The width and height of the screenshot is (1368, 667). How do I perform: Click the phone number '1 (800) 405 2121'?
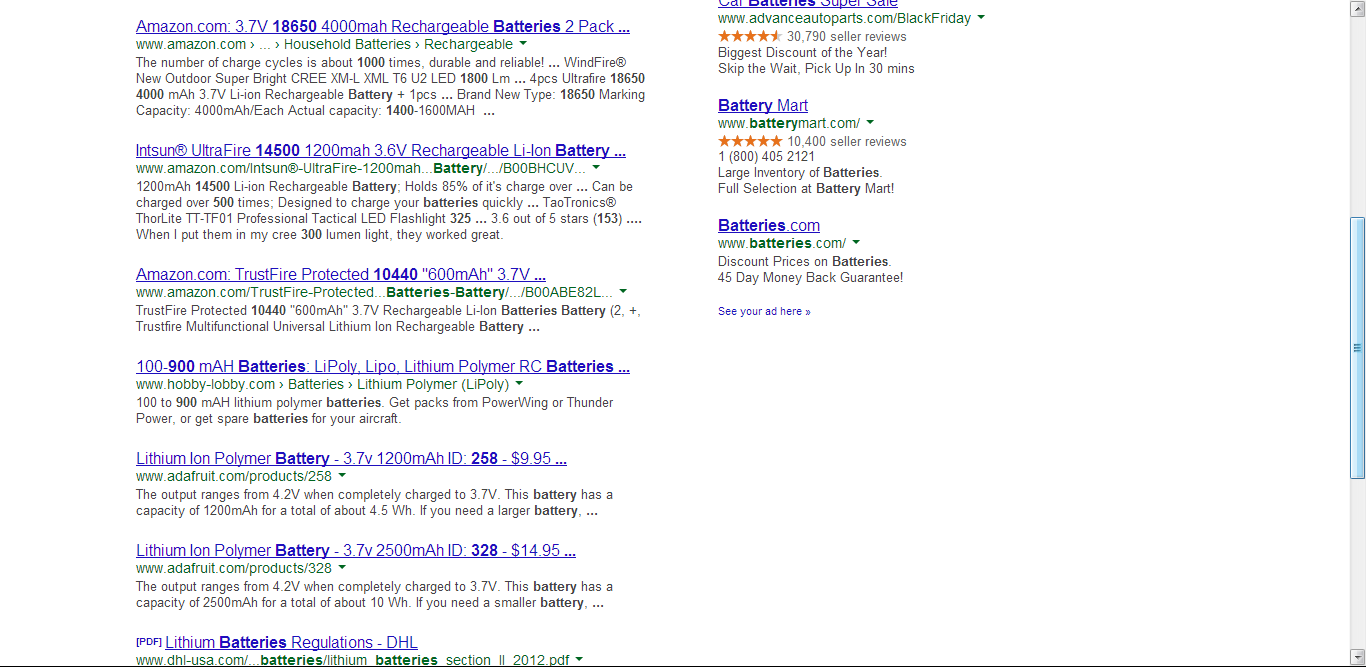[x=766, y=157]
